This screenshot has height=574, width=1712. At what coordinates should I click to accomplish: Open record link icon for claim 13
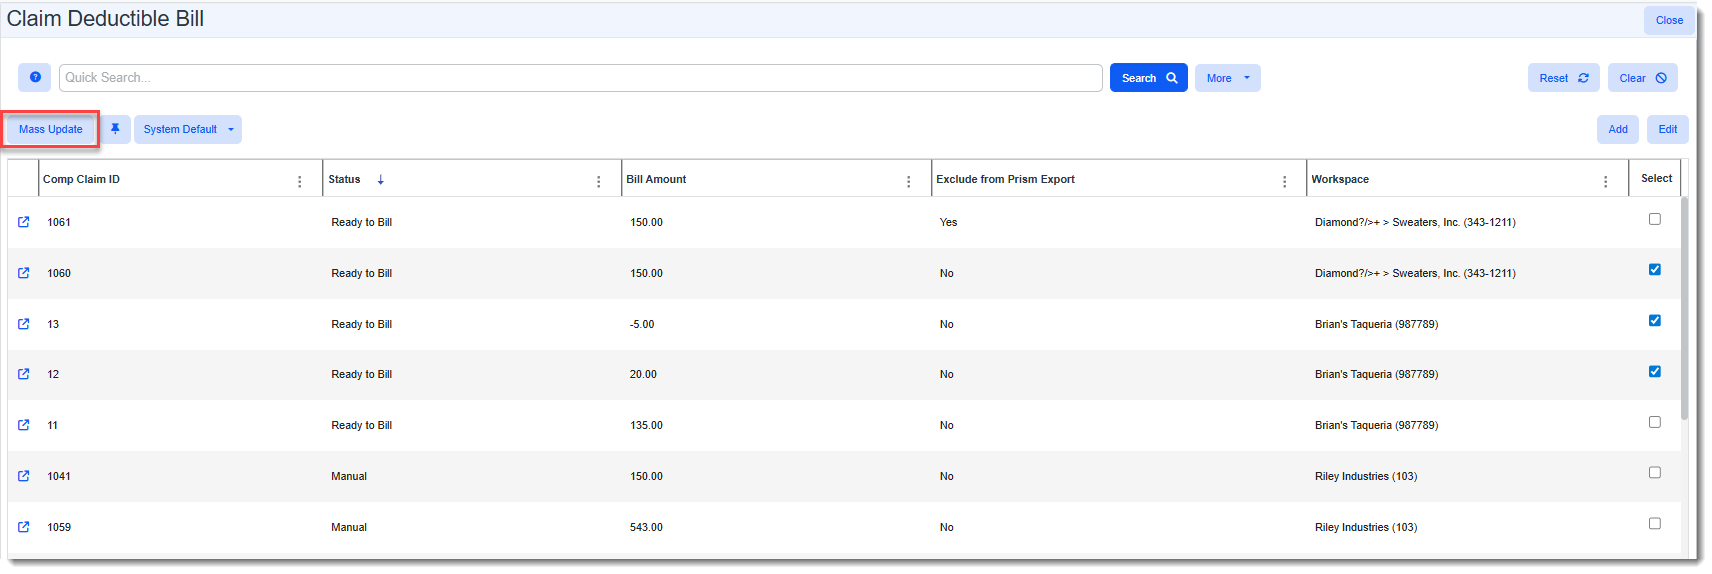pos(24,324)
